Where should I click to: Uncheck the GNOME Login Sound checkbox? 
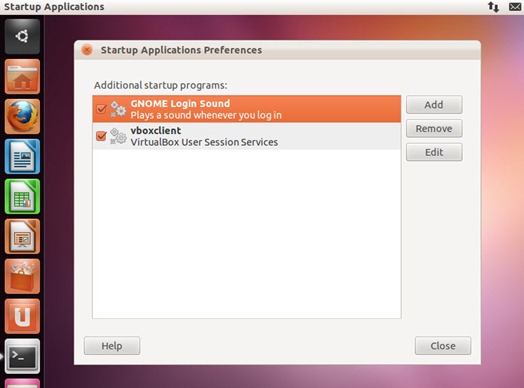pyautogui.click(x=101, y=109)
